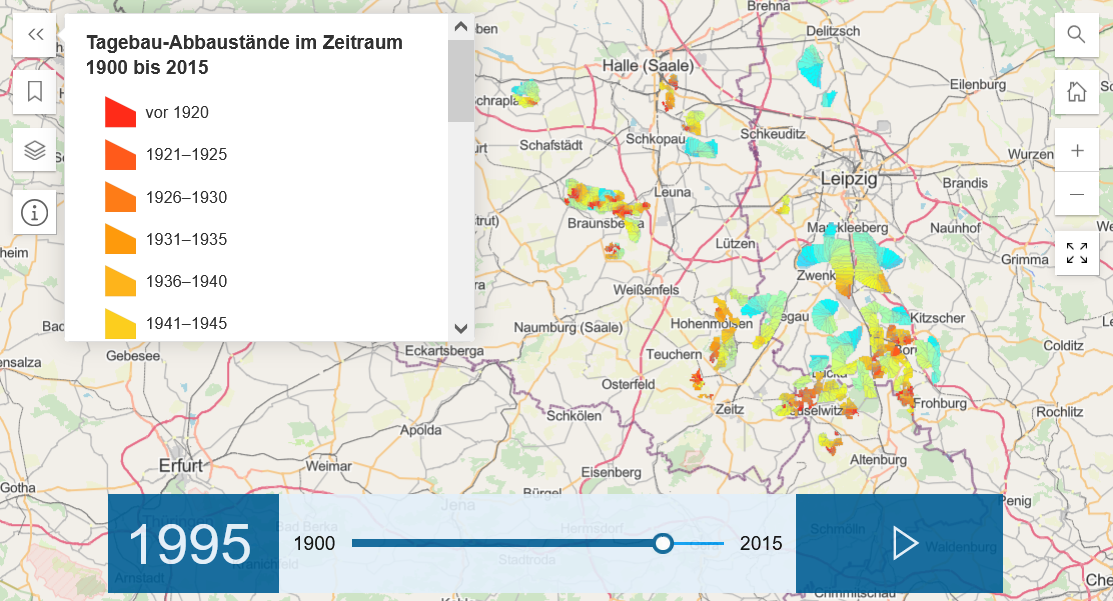1113x601 pixels.
Task: Click the Rochlitz map label
Action: (x=1060, y=412)
